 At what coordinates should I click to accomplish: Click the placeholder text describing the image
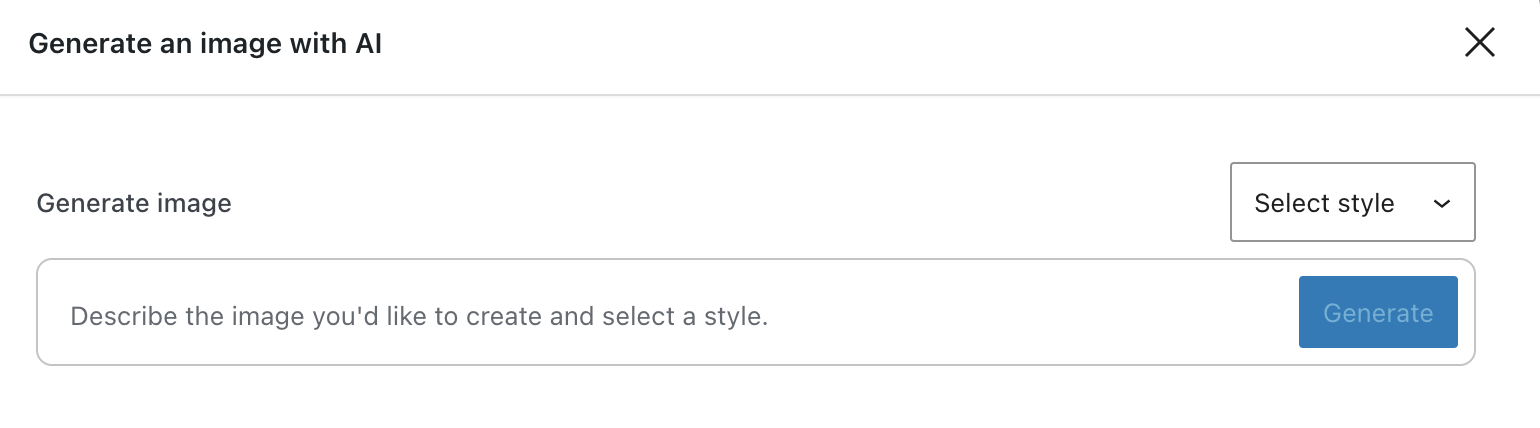pyautogui.click(x=419, y=317)
